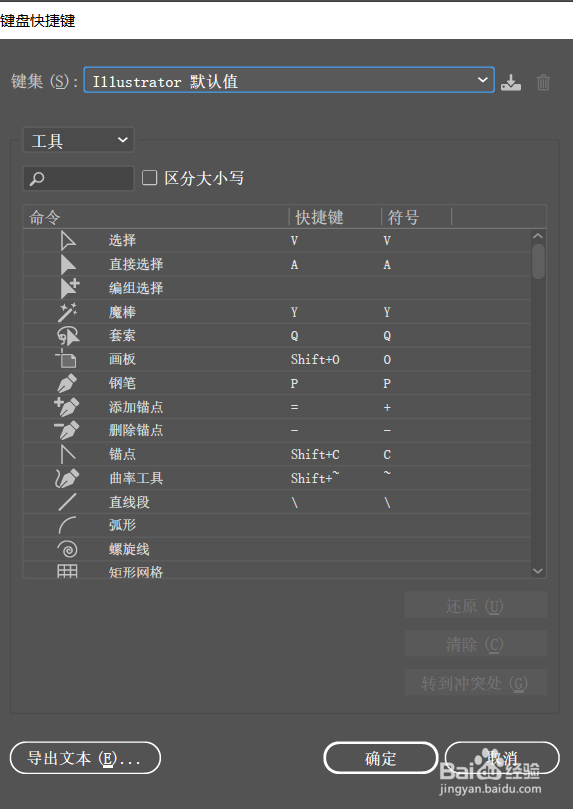Image resolution: width=573 pixels, height=809 pixels.
Task: Select the 直线段 command label
Action: point(129,502)
